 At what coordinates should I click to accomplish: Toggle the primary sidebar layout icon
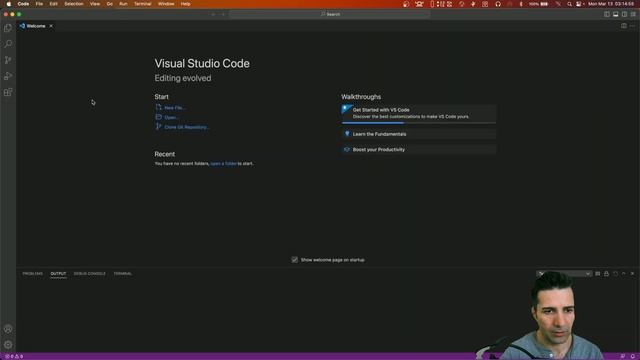[607, 14]
